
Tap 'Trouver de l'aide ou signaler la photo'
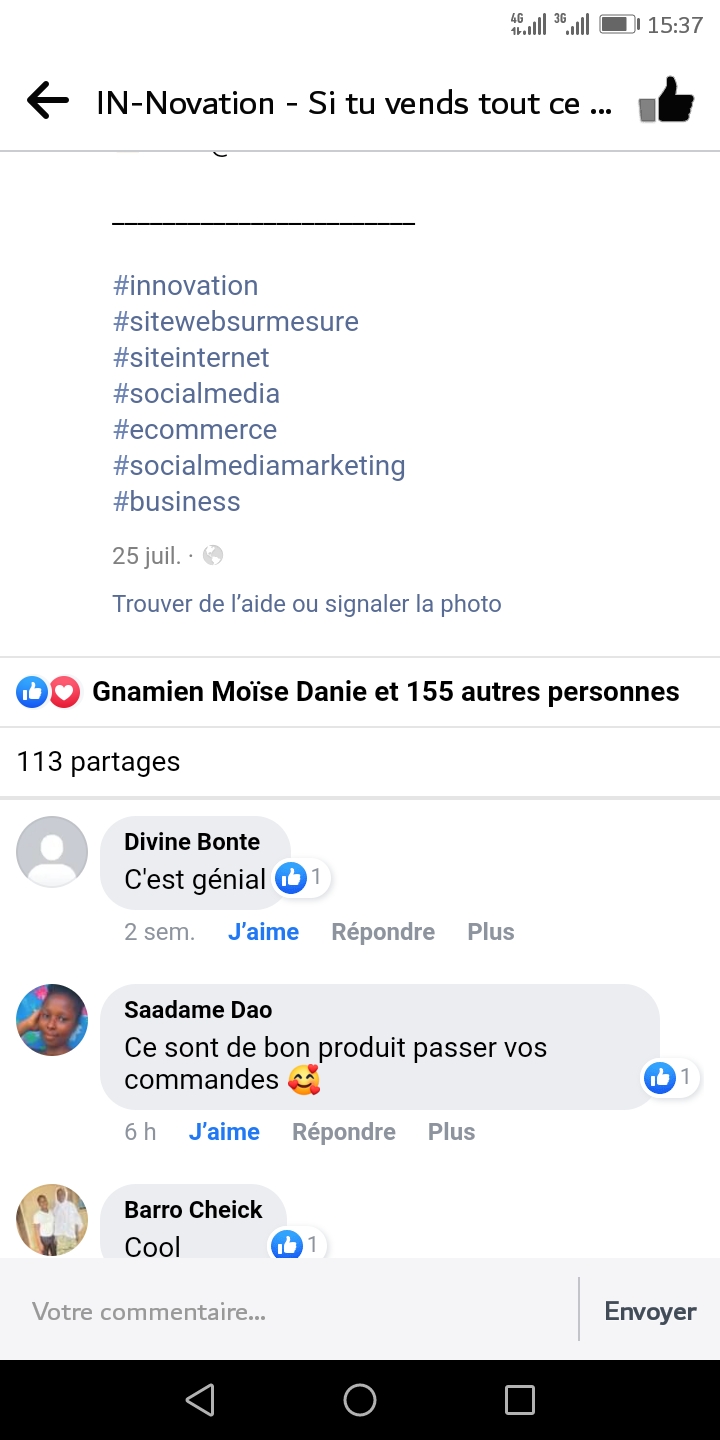307,604
